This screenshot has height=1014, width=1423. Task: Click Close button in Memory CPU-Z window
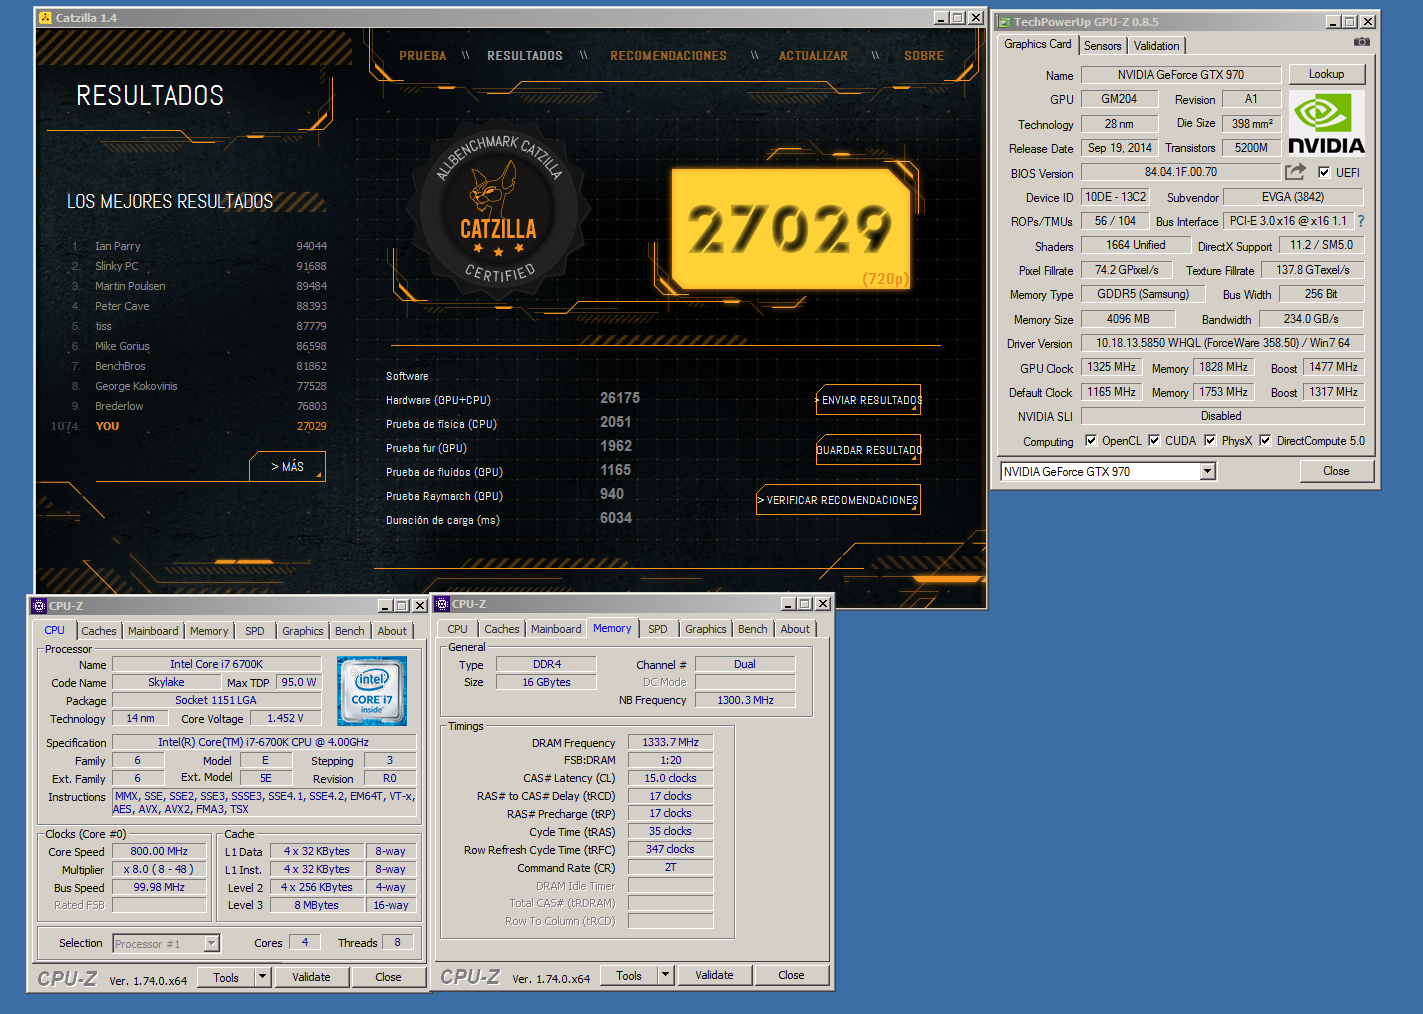791,975
